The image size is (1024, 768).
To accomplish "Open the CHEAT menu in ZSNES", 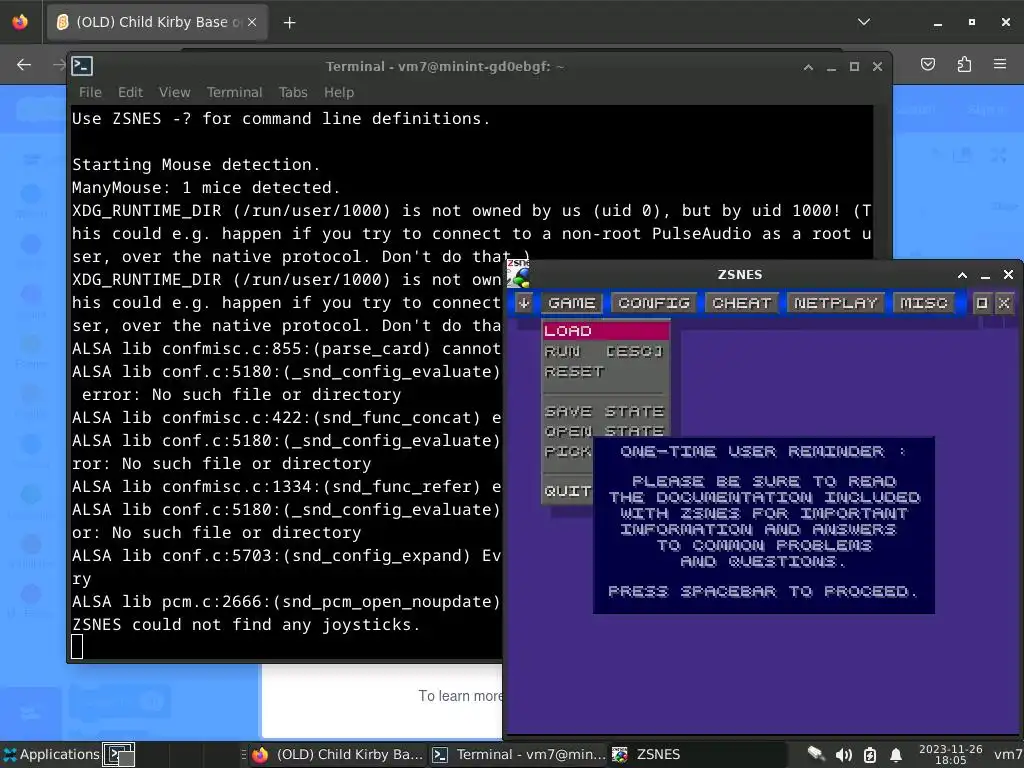I will point(741,303).
